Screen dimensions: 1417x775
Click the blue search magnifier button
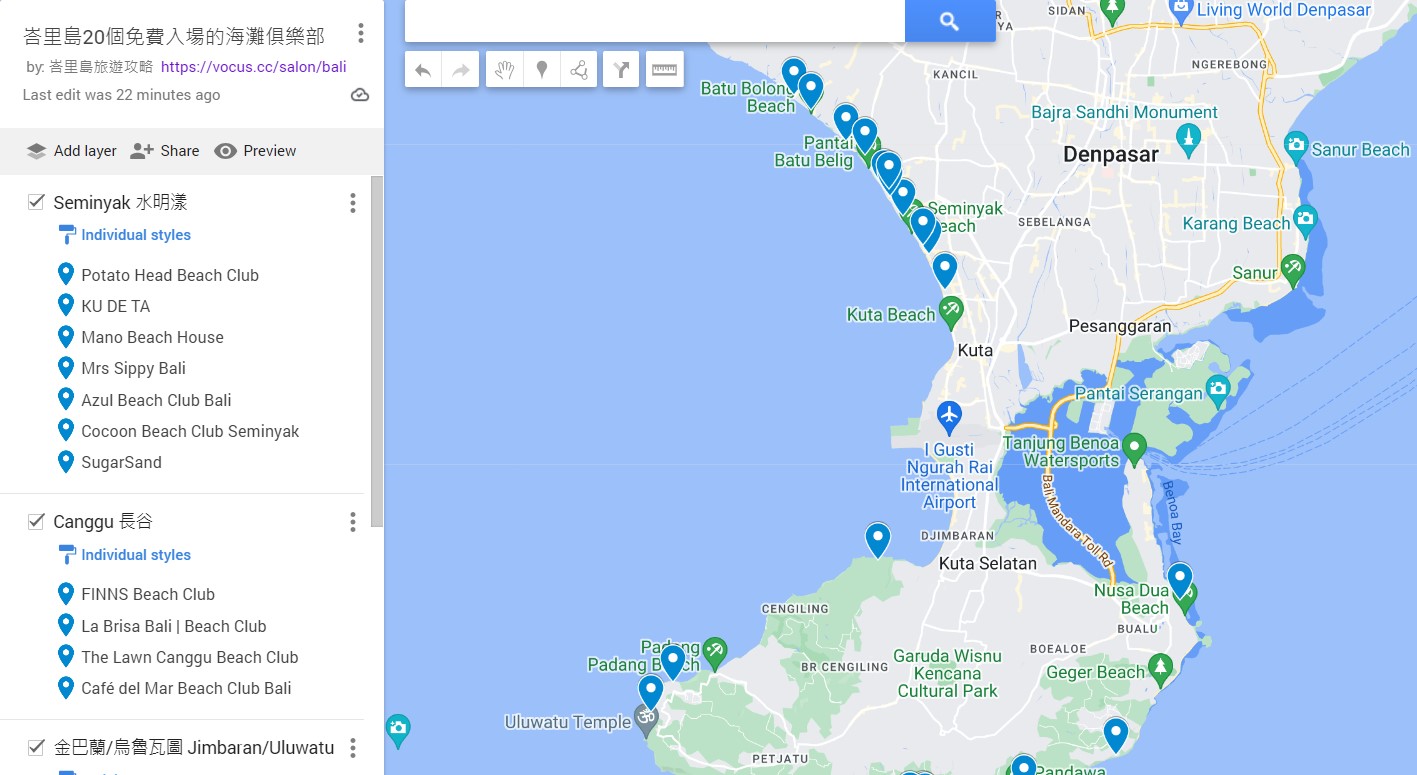click(x=950, y=21)
